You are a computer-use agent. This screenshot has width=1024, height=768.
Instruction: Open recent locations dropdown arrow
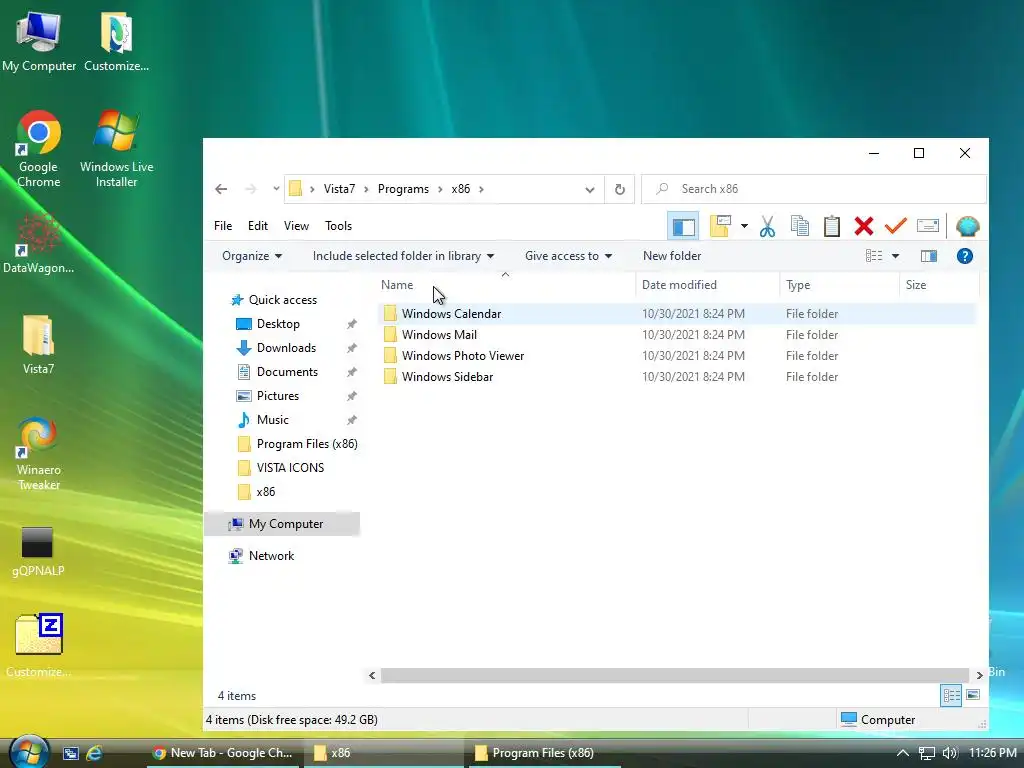click(x=276, y=189)
